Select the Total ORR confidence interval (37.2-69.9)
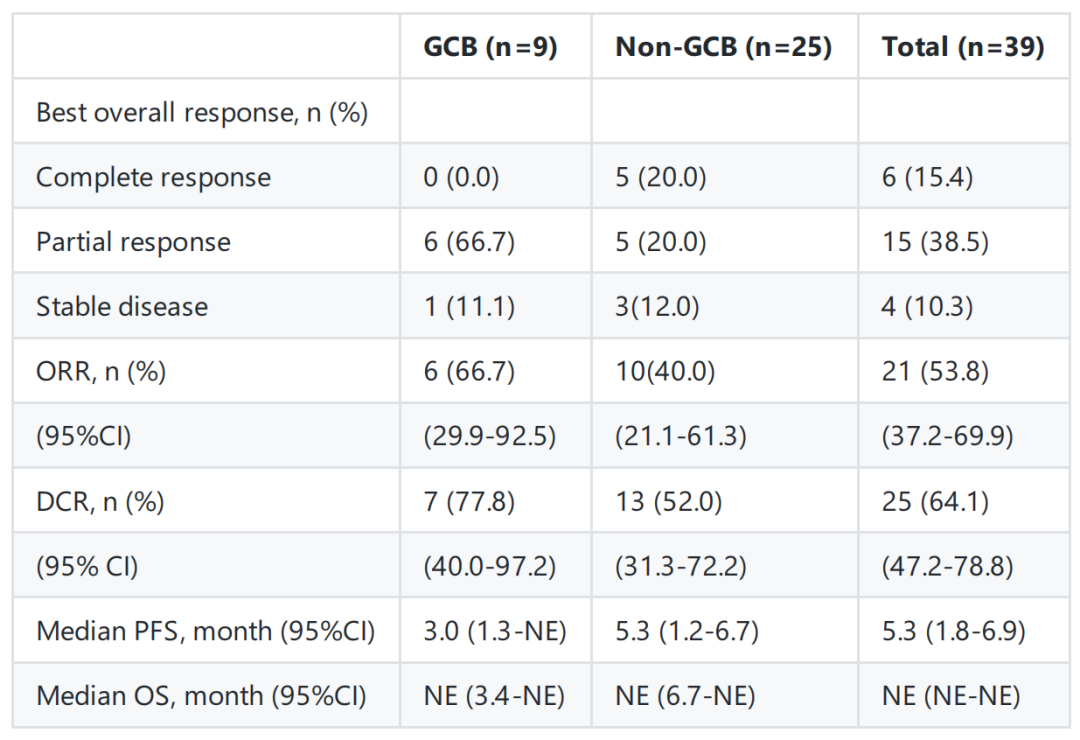The image size is (1080, 740). tap(947, 436)
